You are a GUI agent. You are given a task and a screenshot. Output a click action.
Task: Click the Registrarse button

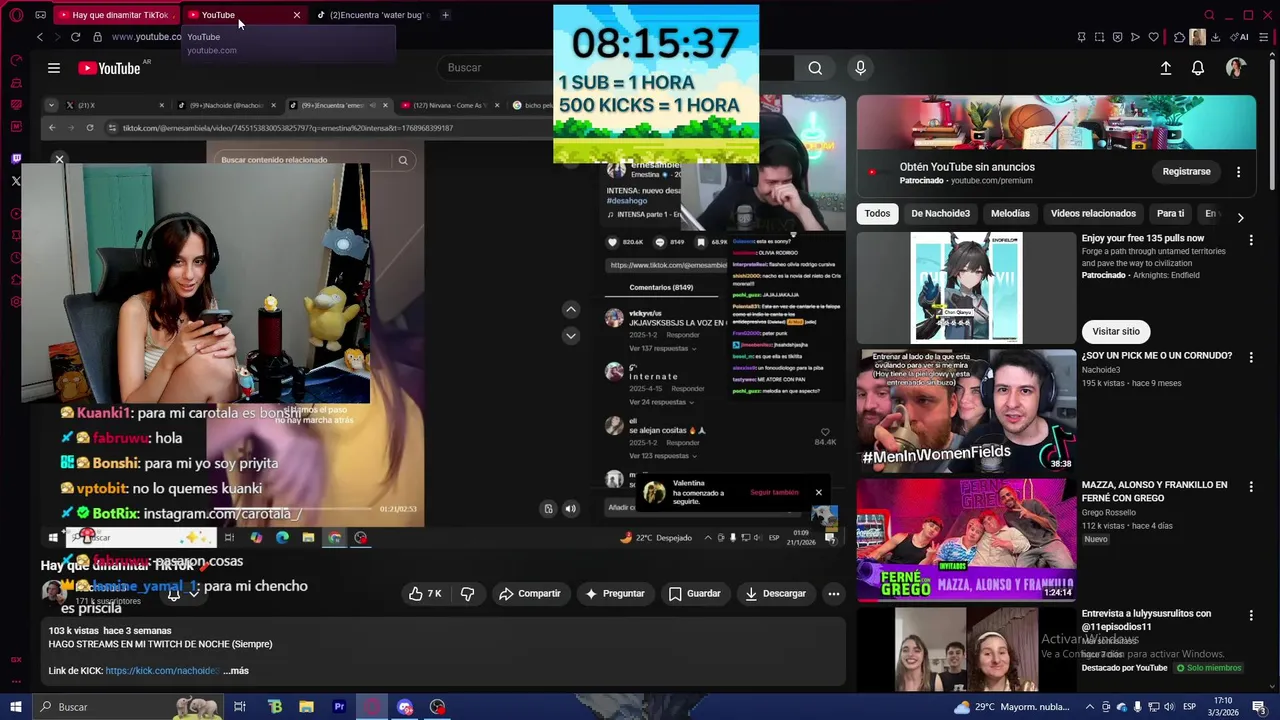coord(1186,172)
